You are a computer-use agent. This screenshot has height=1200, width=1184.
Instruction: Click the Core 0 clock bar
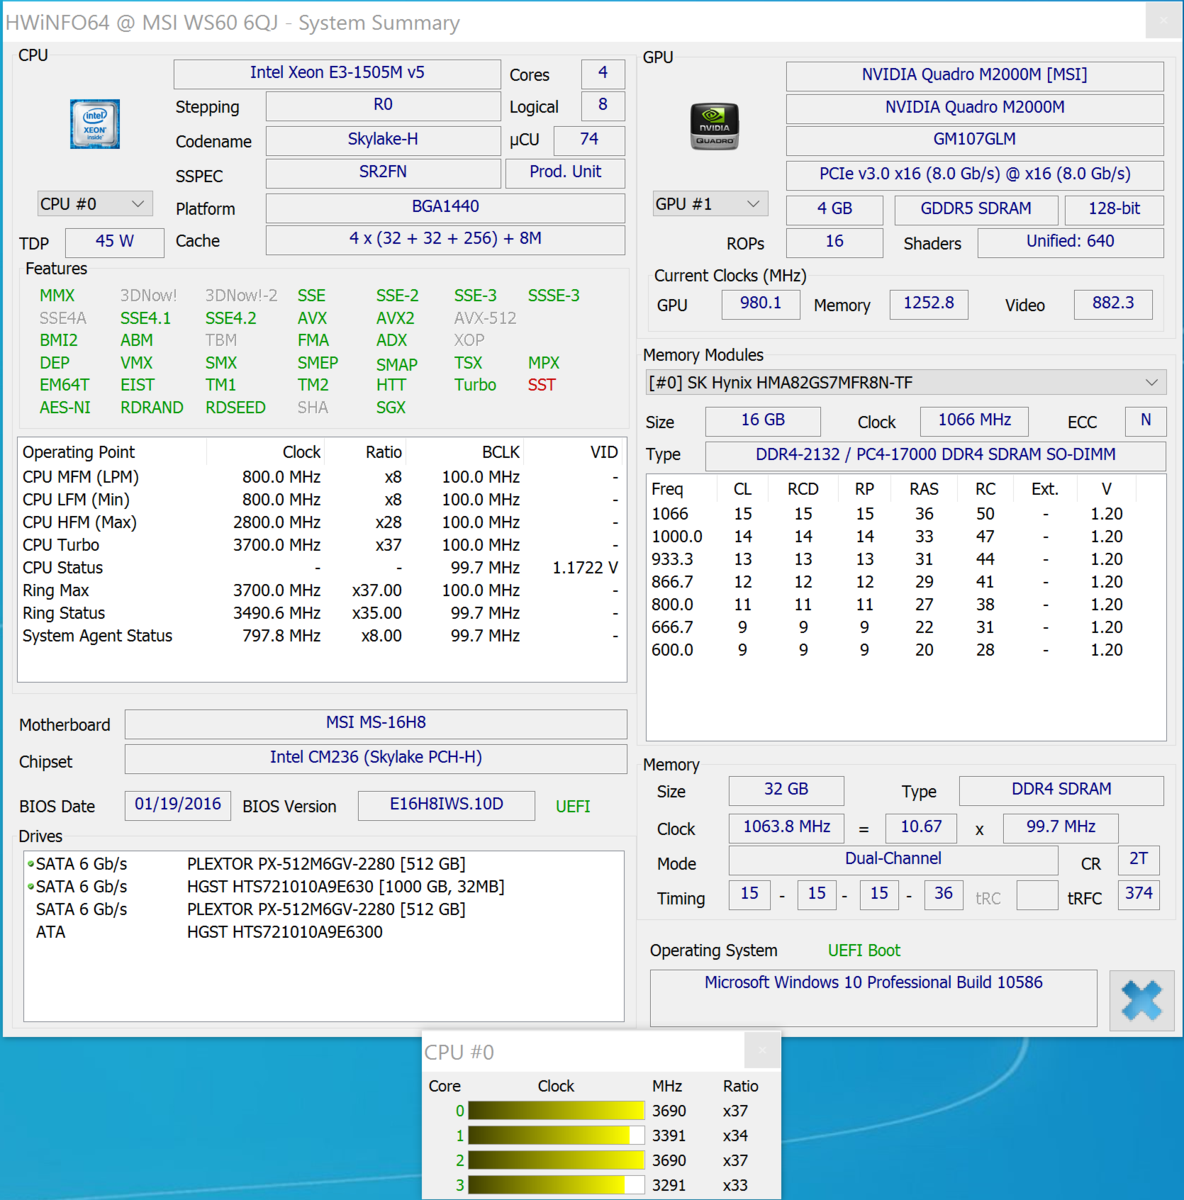click(556, 1111)
